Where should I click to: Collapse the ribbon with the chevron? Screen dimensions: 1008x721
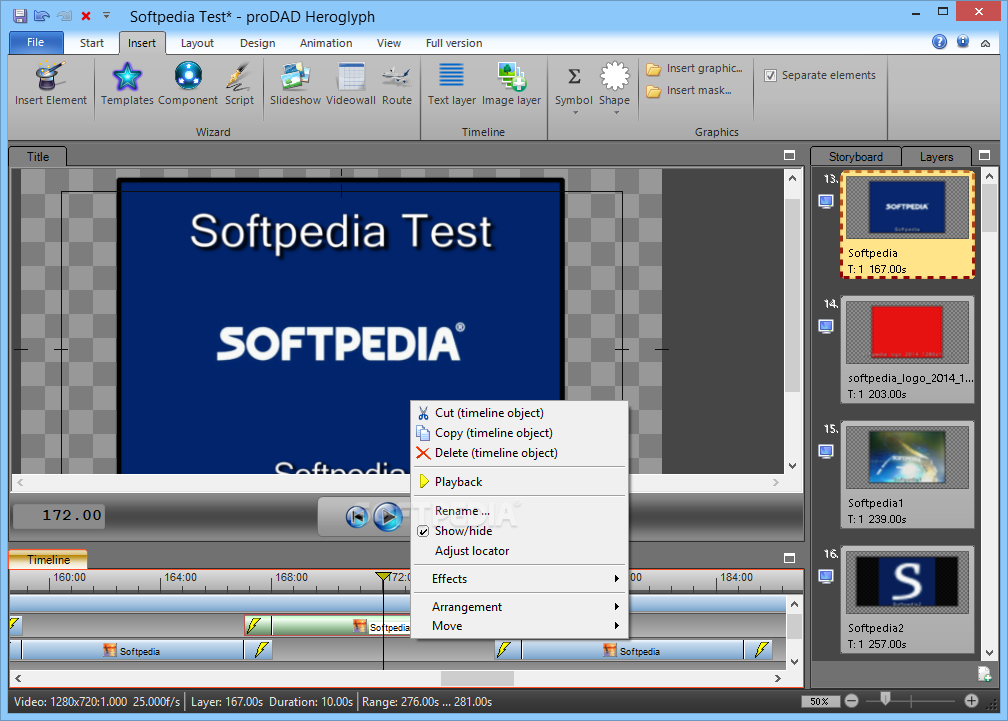[x=985, y=43]
